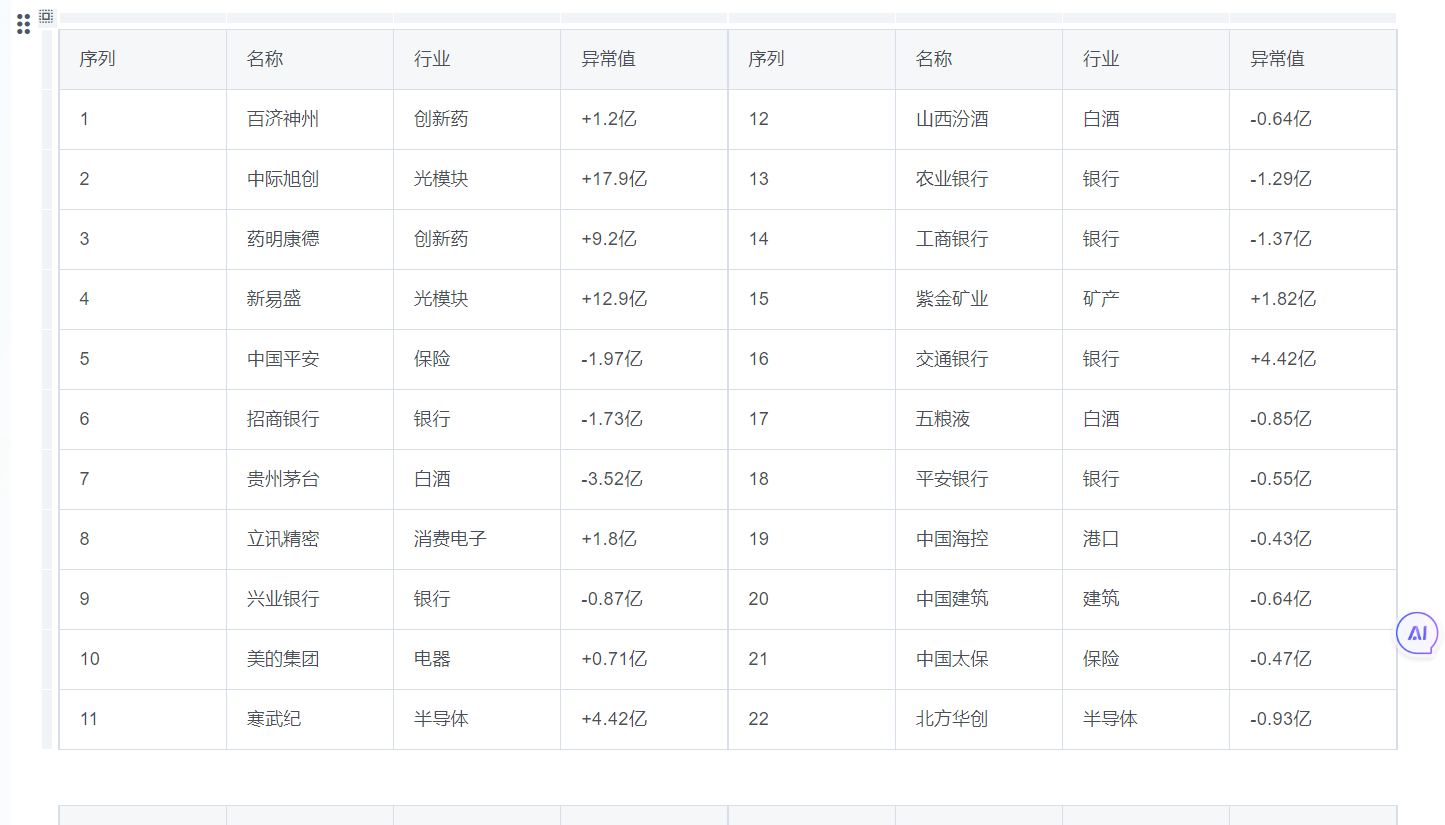Click the 百济神州 name cell
The image size is (1445, 825).
[283, 119]
